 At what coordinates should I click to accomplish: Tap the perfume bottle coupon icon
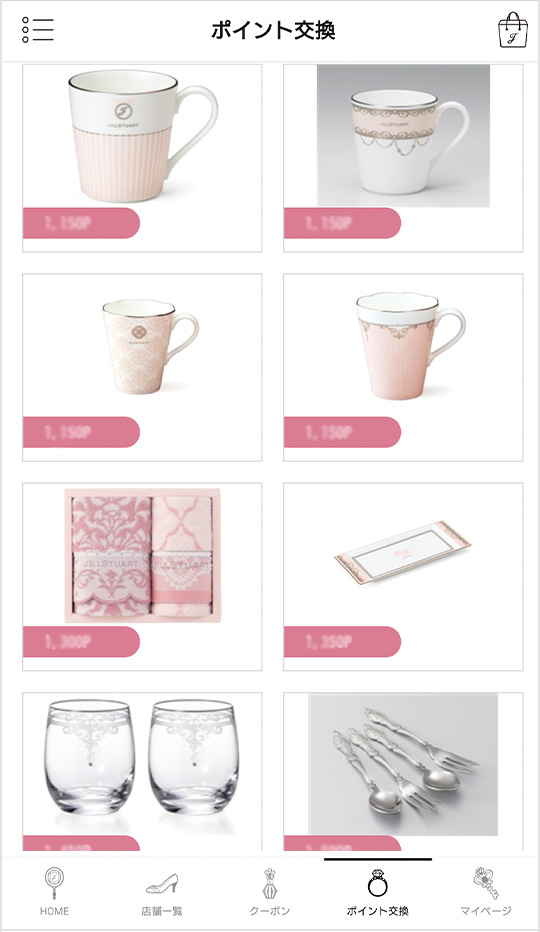269,883
